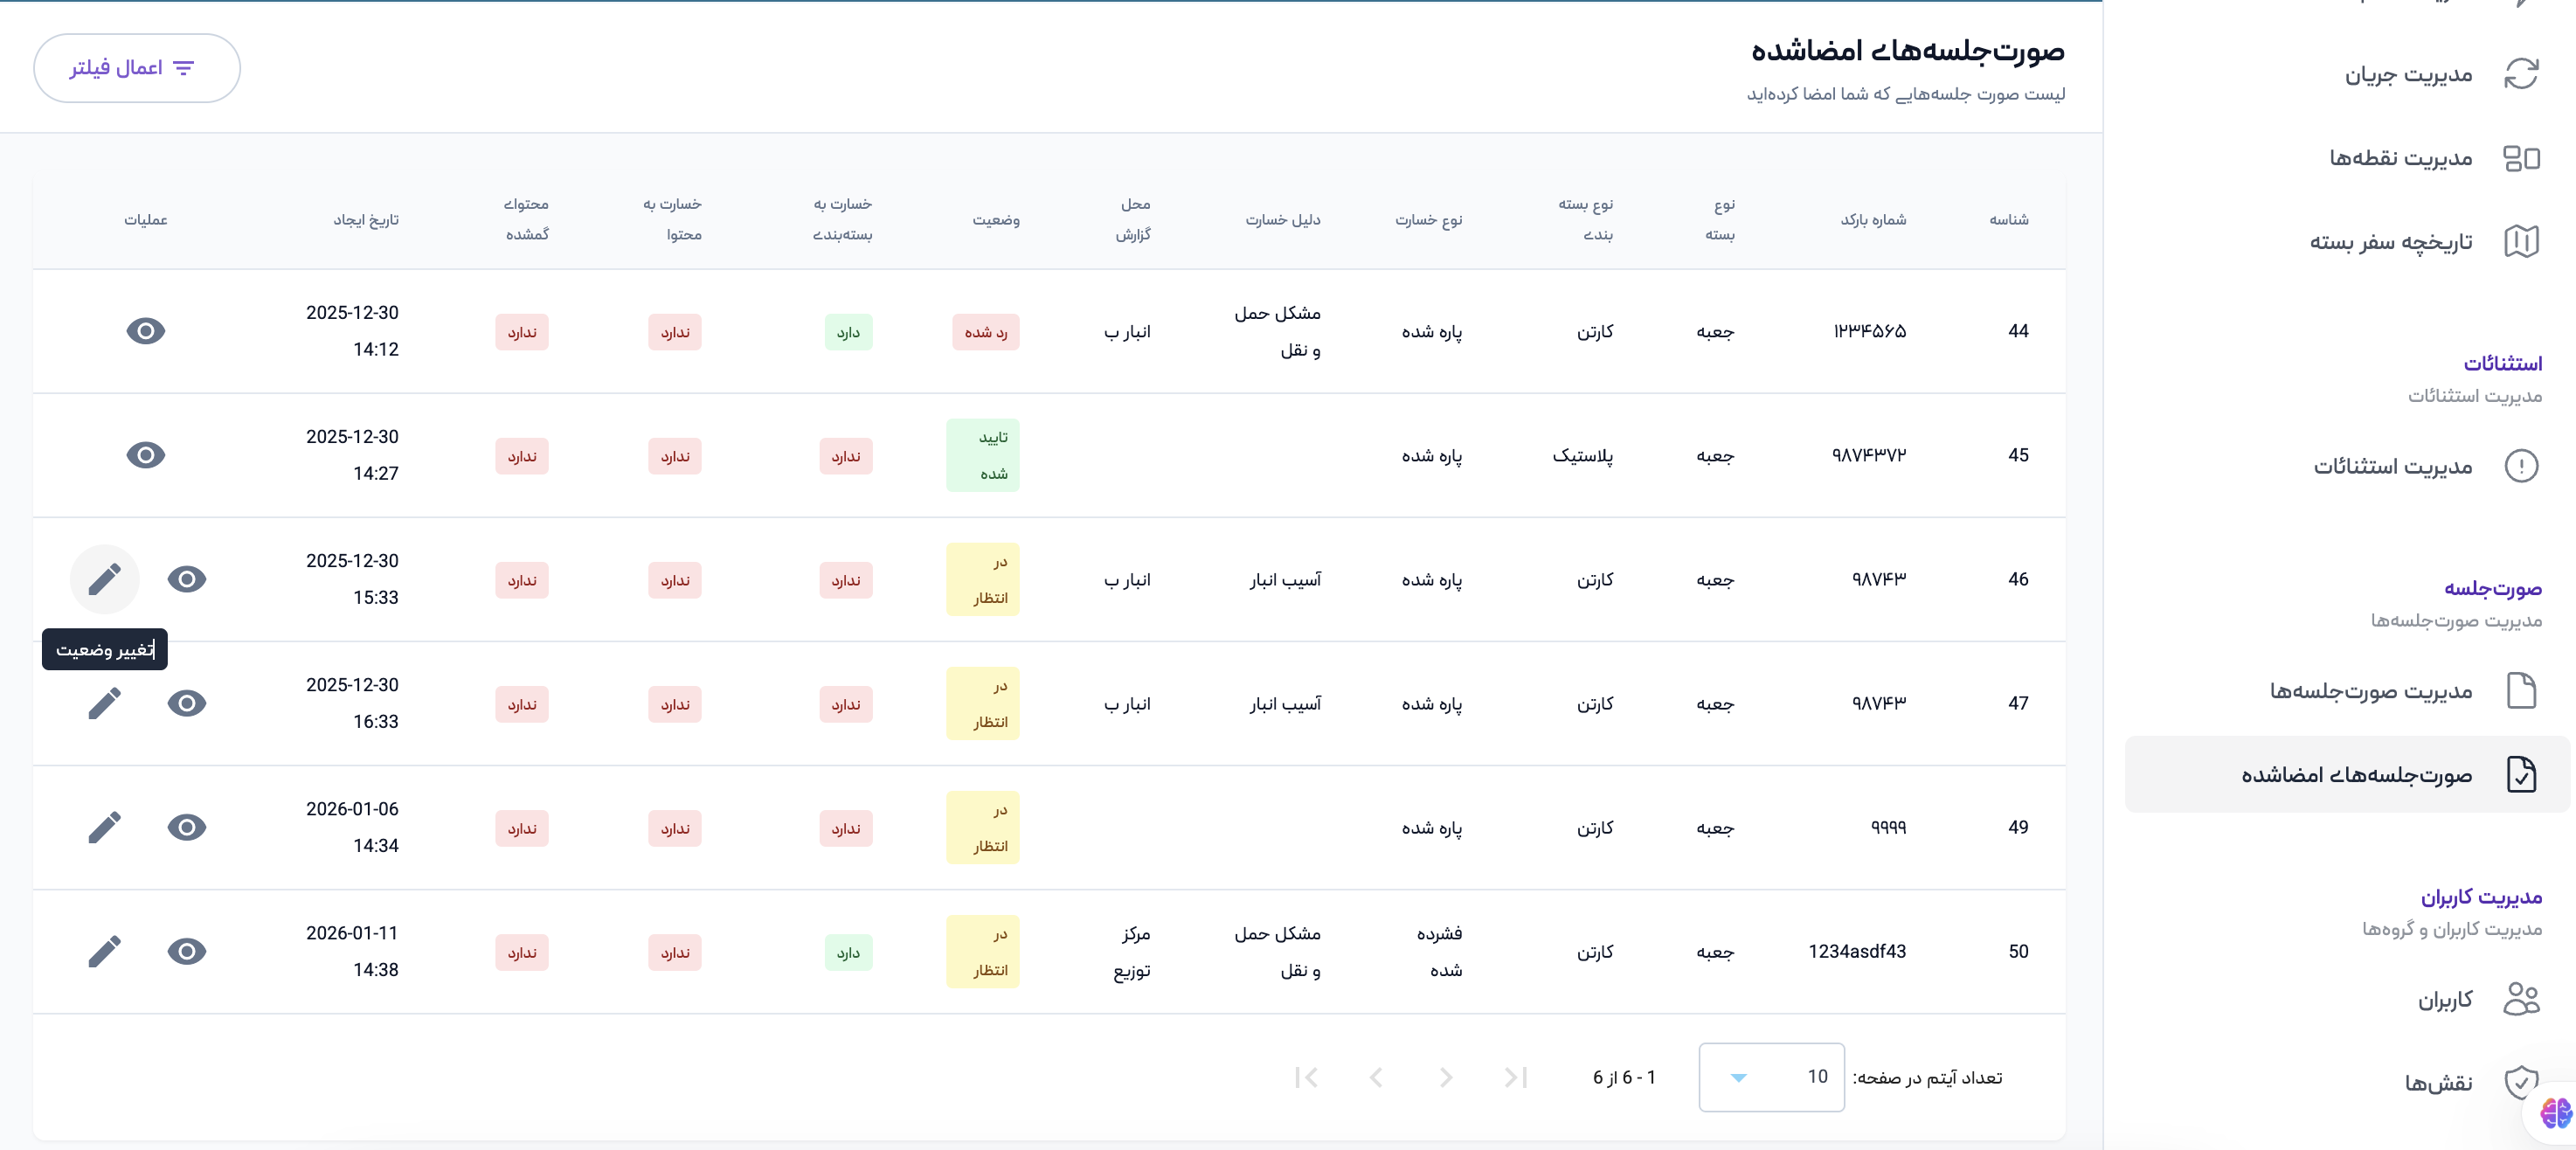The height and width of the screenshot is (1150, 2576).
Task: Click pencil edit icon for record 46
Action: (104, 579)
